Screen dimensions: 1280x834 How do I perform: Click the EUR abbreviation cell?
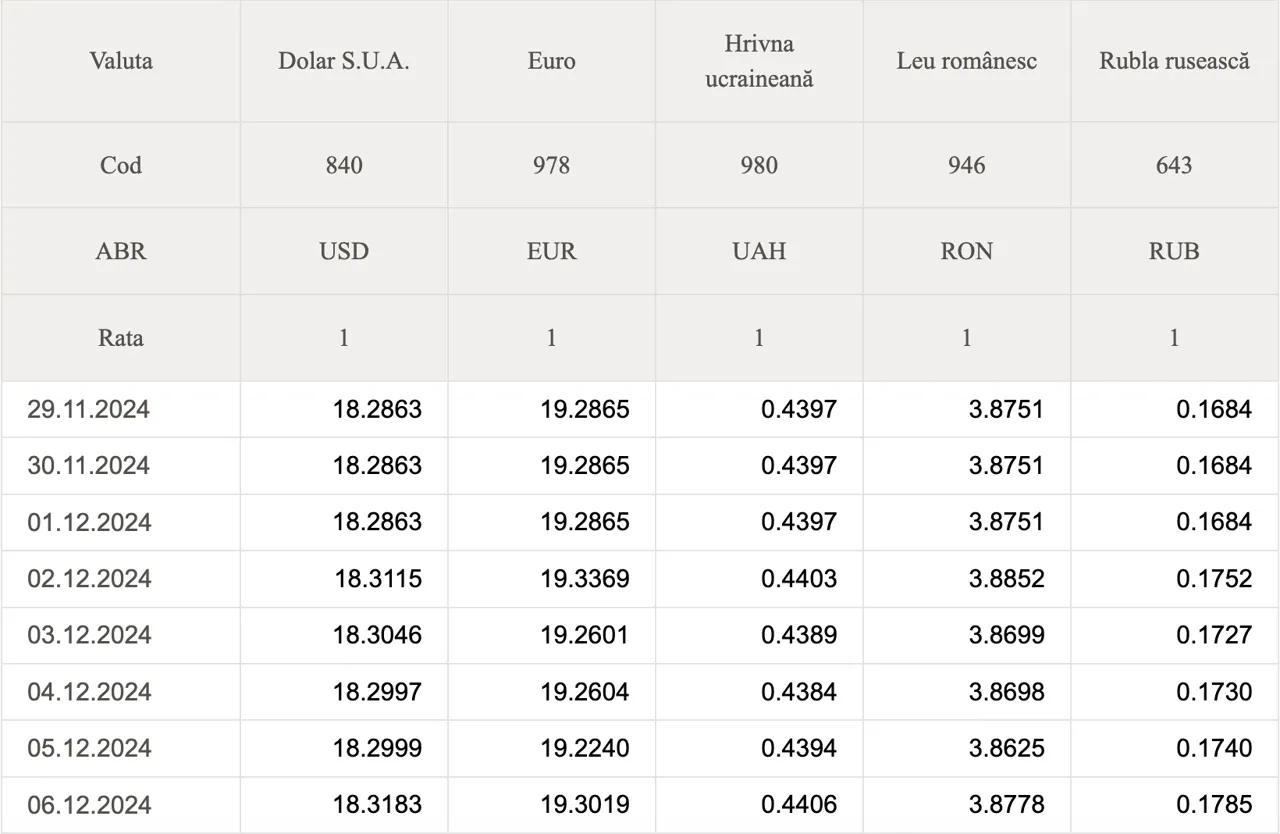pyautogui.click(x=552, y=251)
